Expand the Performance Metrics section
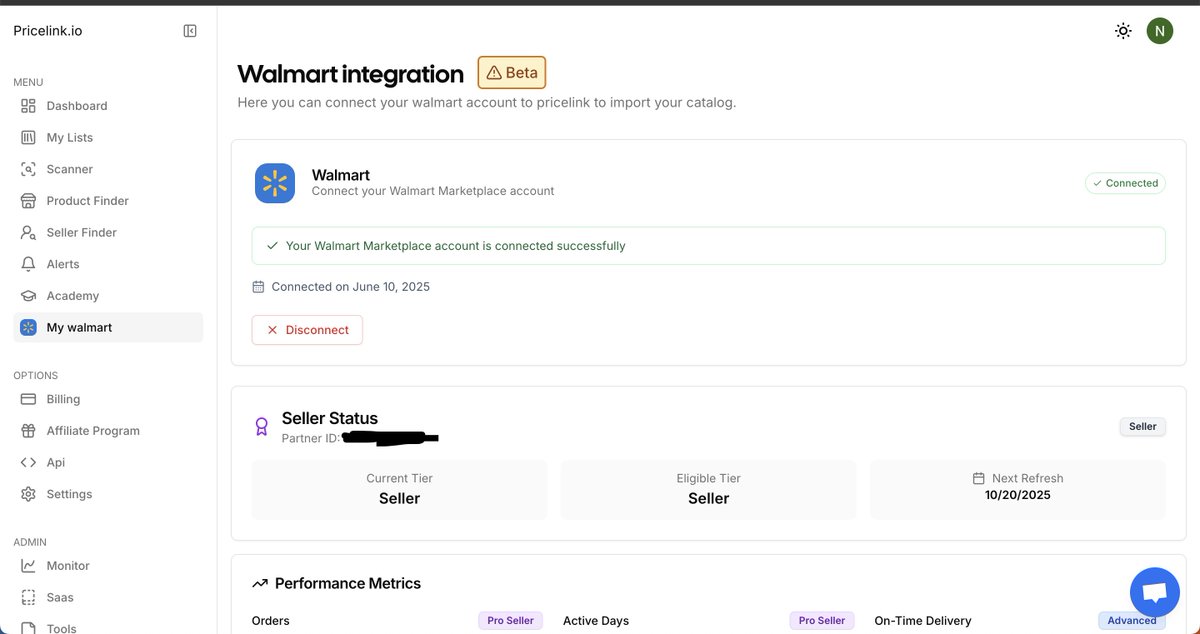 pos(347,582)
